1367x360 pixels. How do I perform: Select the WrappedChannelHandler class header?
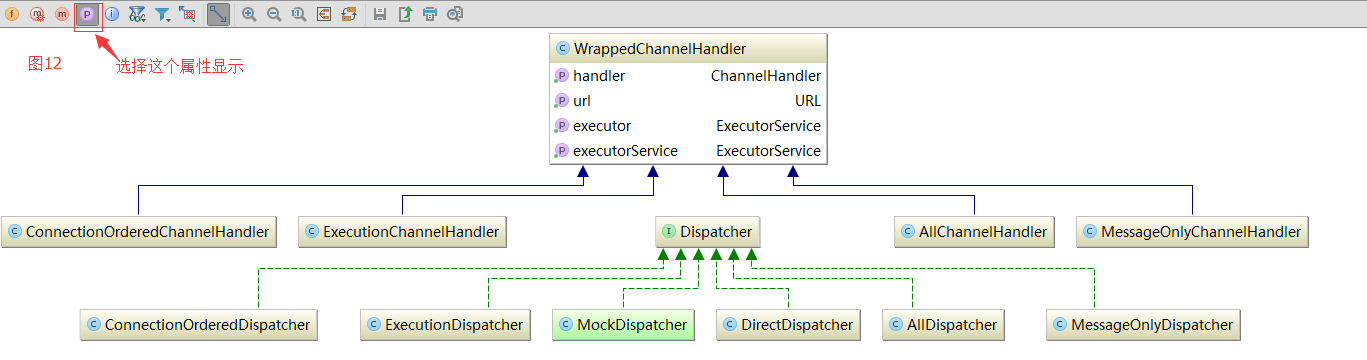(x=688, y=49)
